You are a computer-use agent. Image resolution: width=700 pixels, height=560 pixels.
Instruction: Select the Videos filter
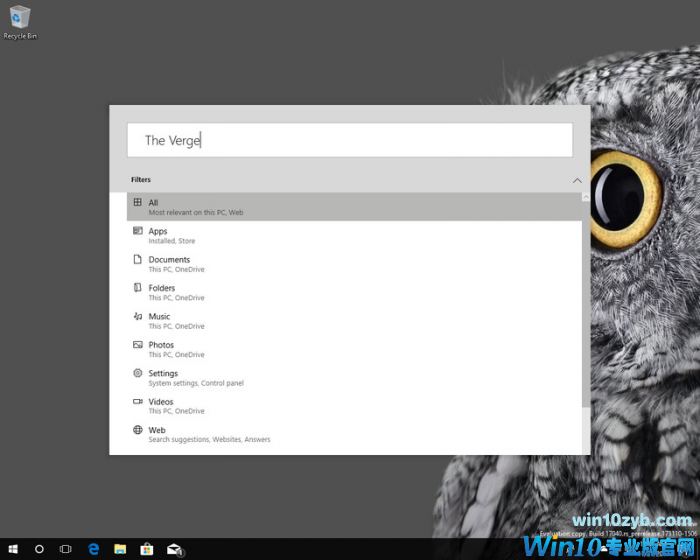point(350,405)
